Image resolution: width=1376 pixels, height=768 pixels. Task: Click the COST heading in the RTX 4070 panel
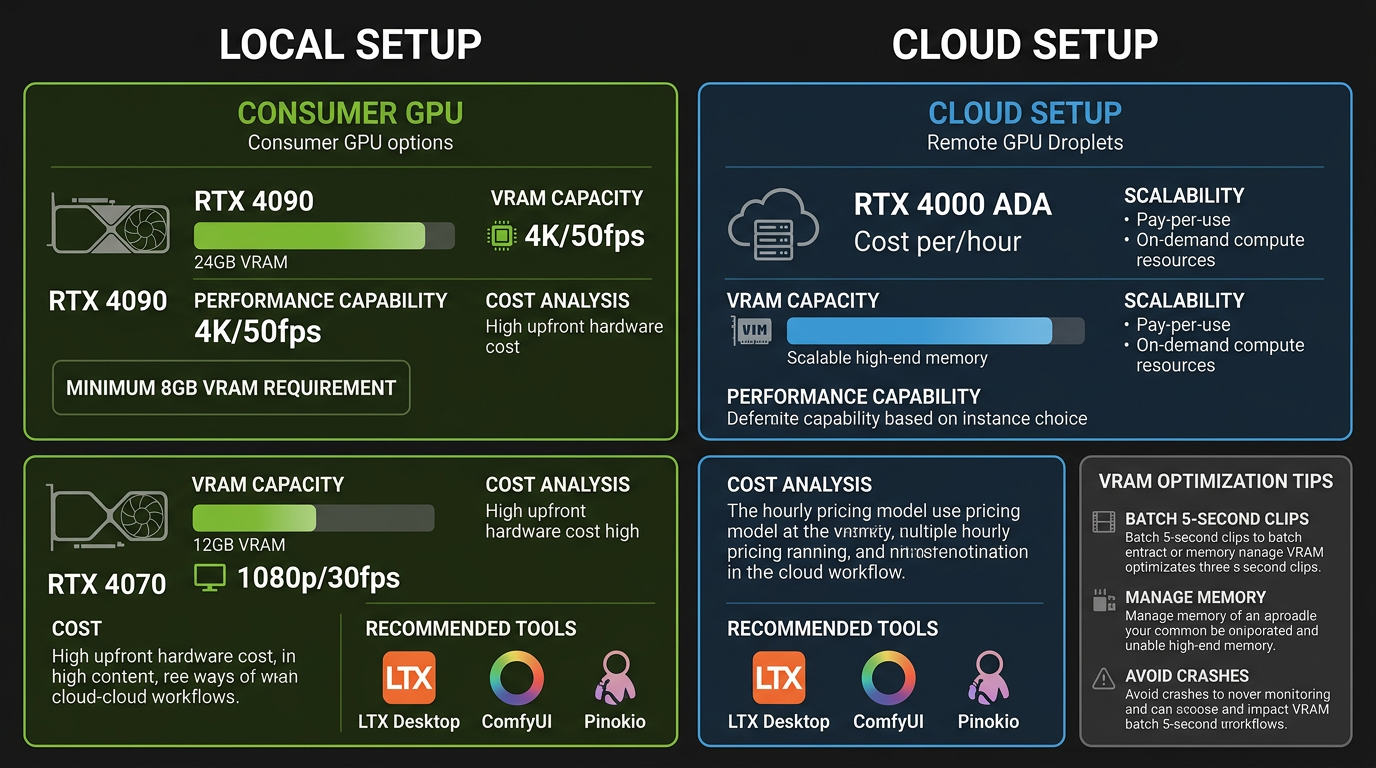(x=77, y=629)
